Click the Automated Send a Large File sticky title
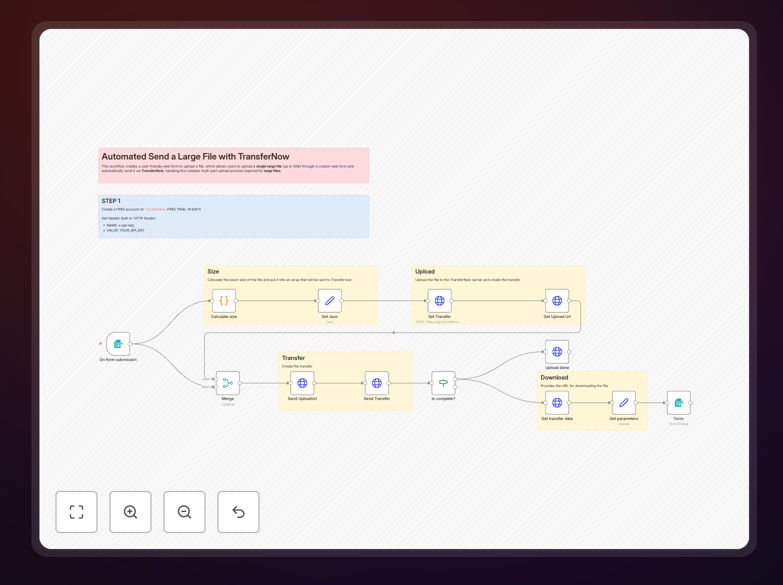Viewport: 783px width, 585px height. 195,156
